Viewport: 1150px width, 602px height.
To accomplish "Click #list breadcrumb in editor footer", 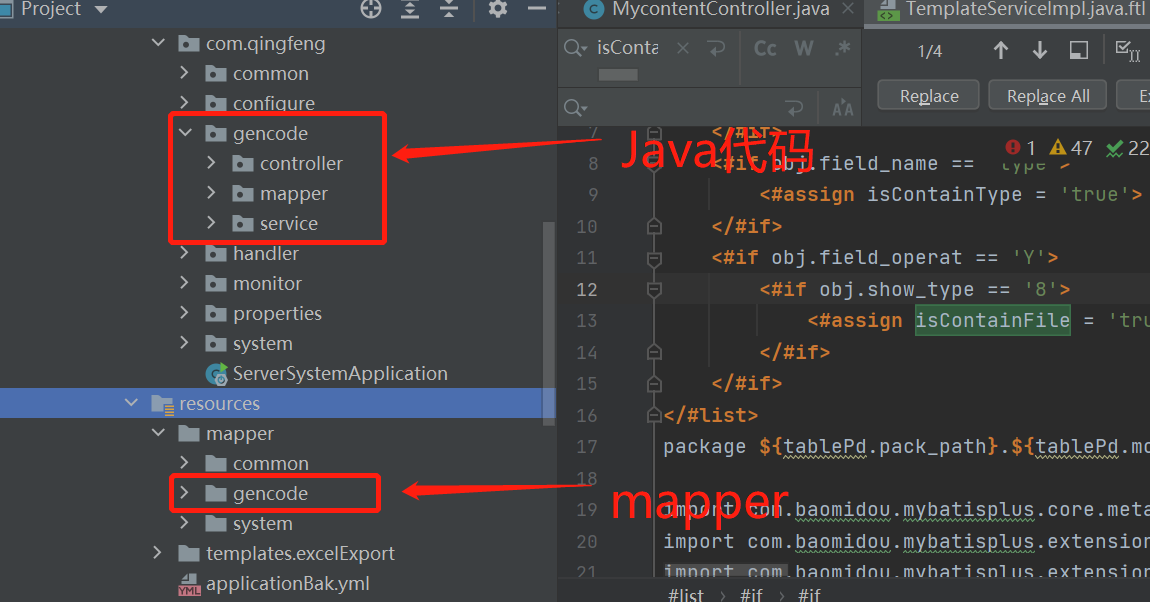I will pyautogui.click(x=686, y=595).
